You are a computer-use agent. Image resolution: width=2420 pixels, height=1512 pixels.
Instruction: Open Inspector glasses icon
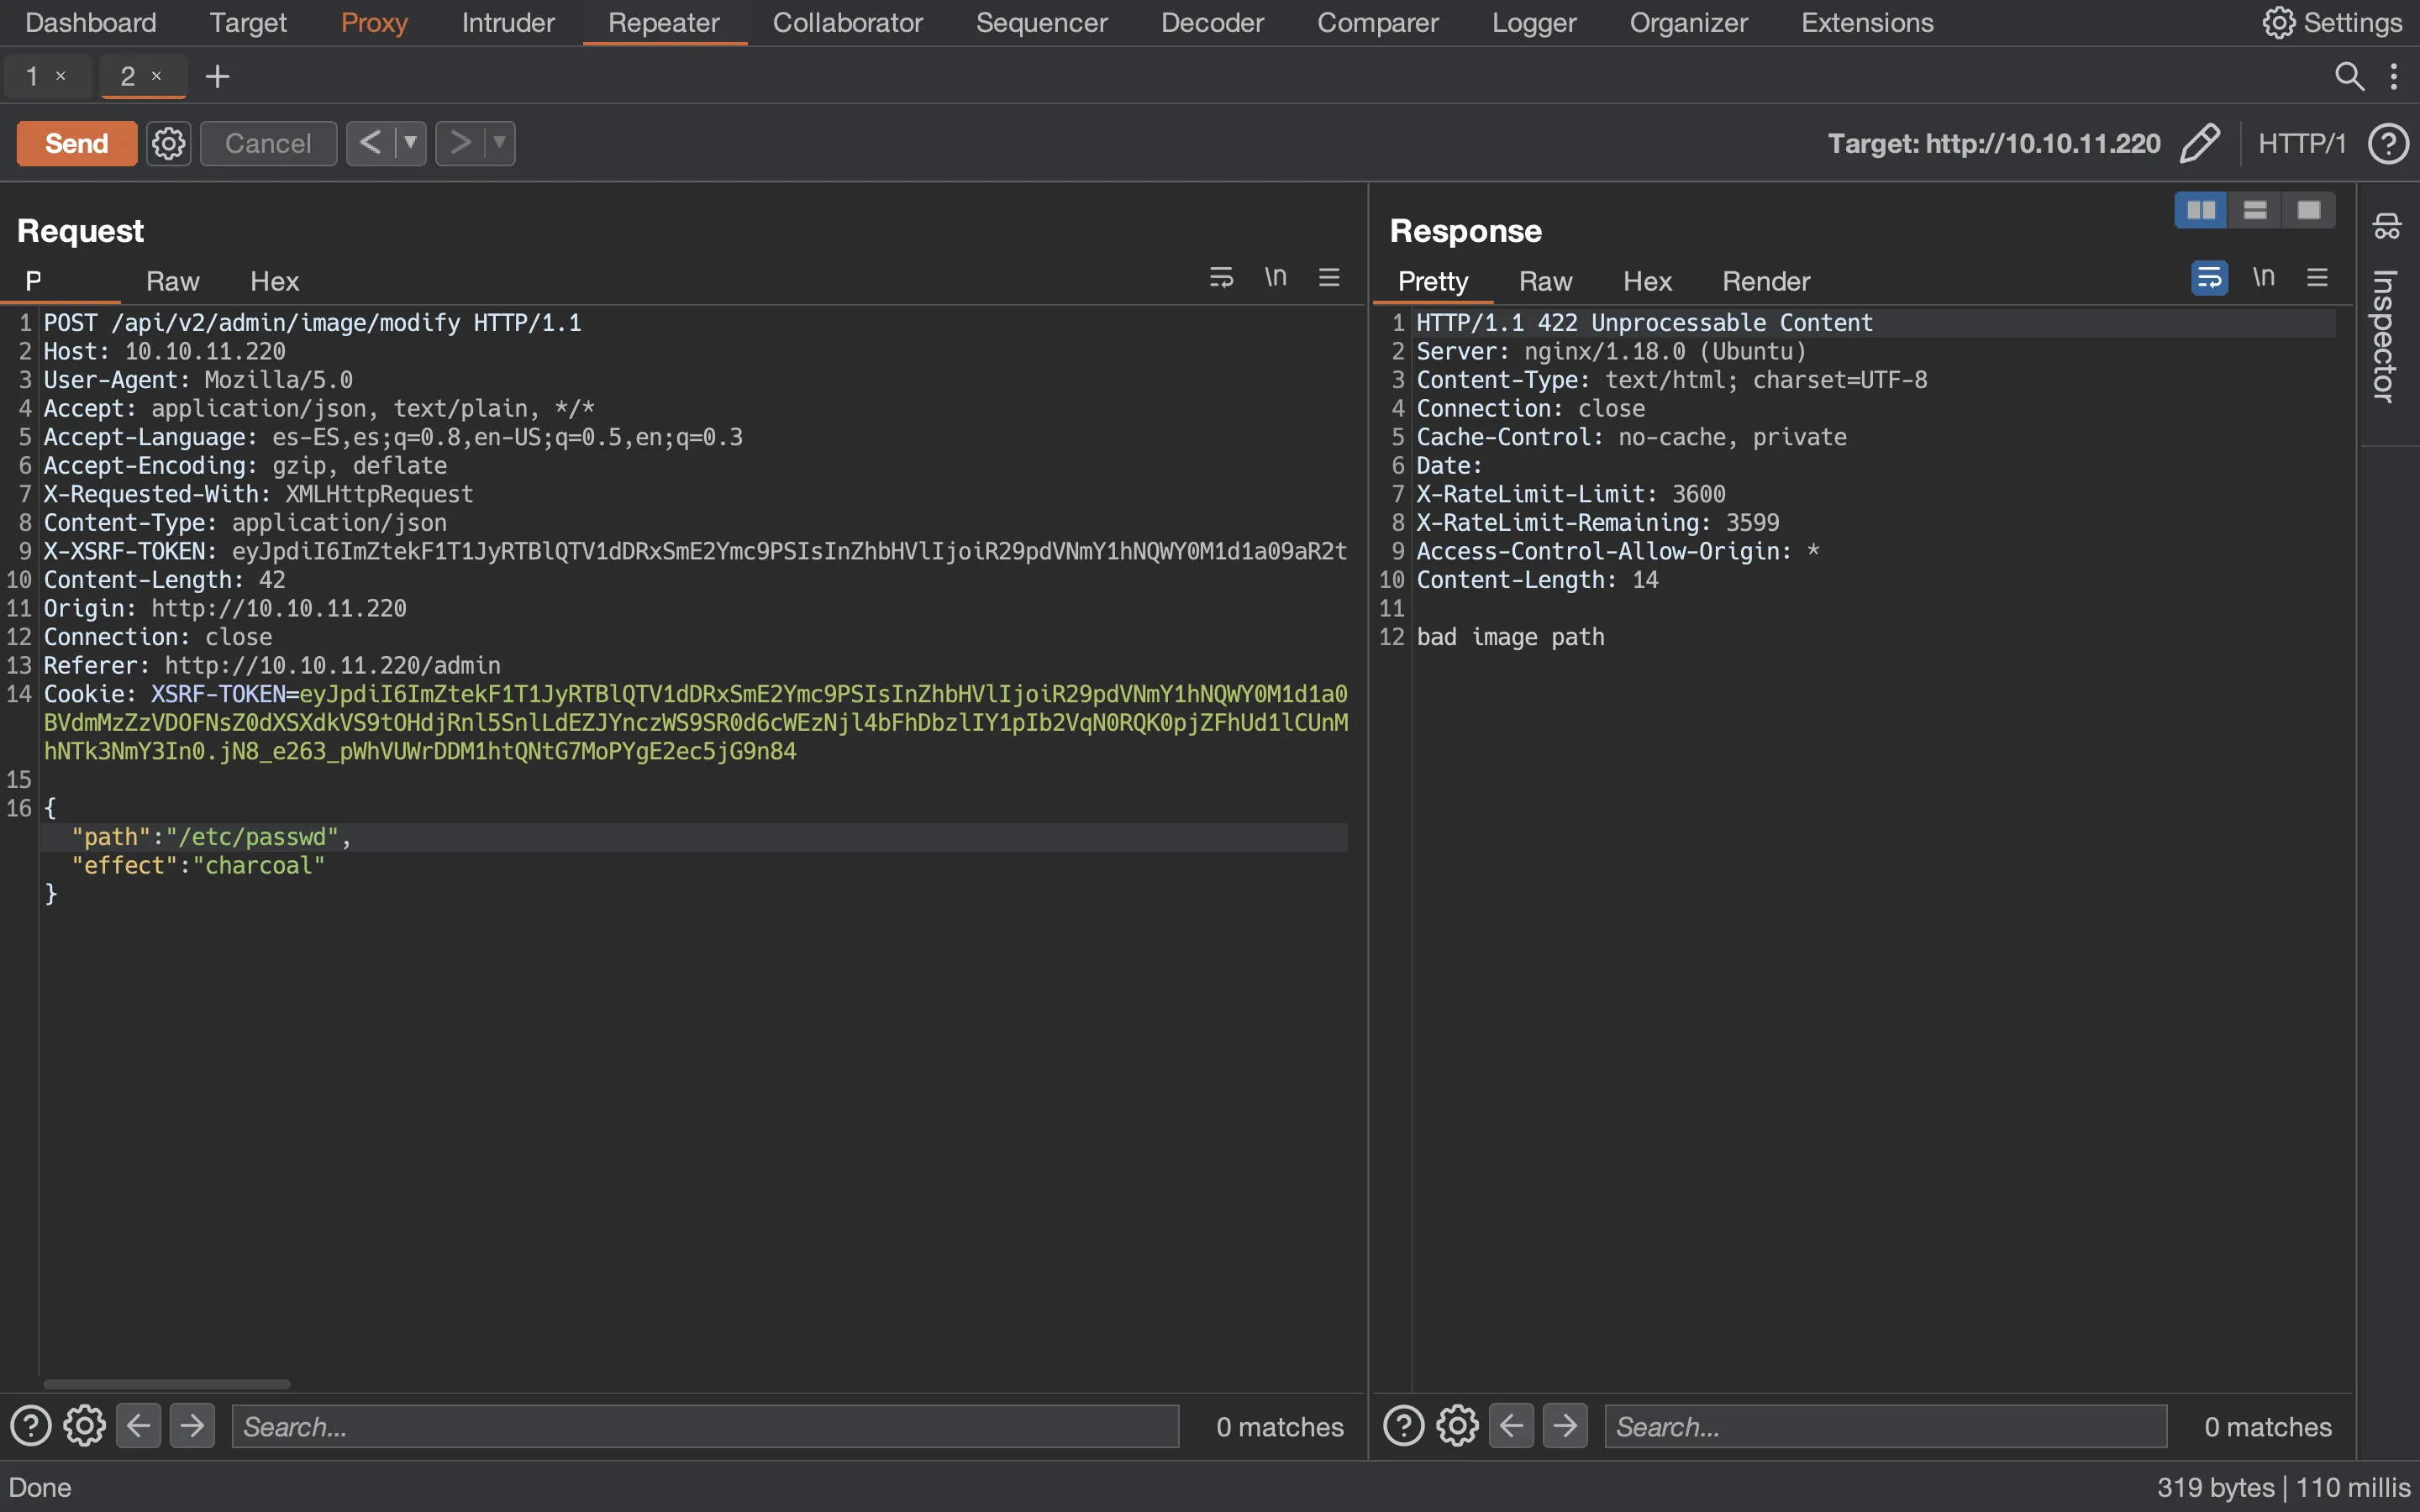[2387, 226]
